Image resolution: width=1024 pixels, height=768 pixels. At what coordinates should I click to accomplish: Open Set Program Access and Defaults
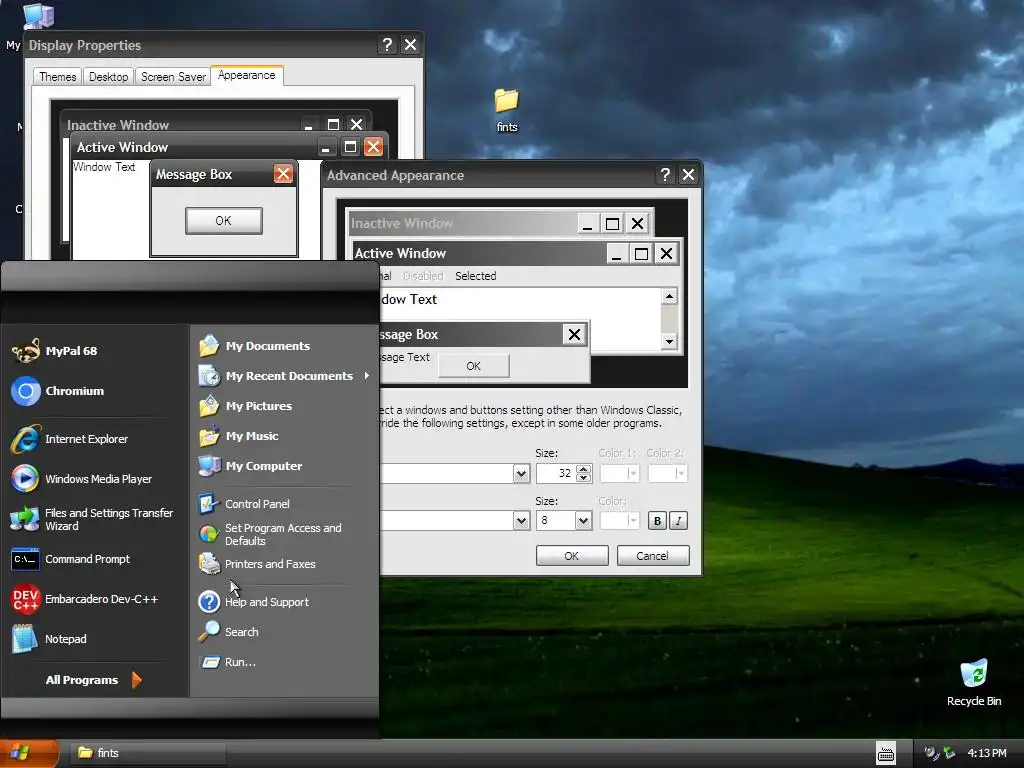[x=270, y=534]
